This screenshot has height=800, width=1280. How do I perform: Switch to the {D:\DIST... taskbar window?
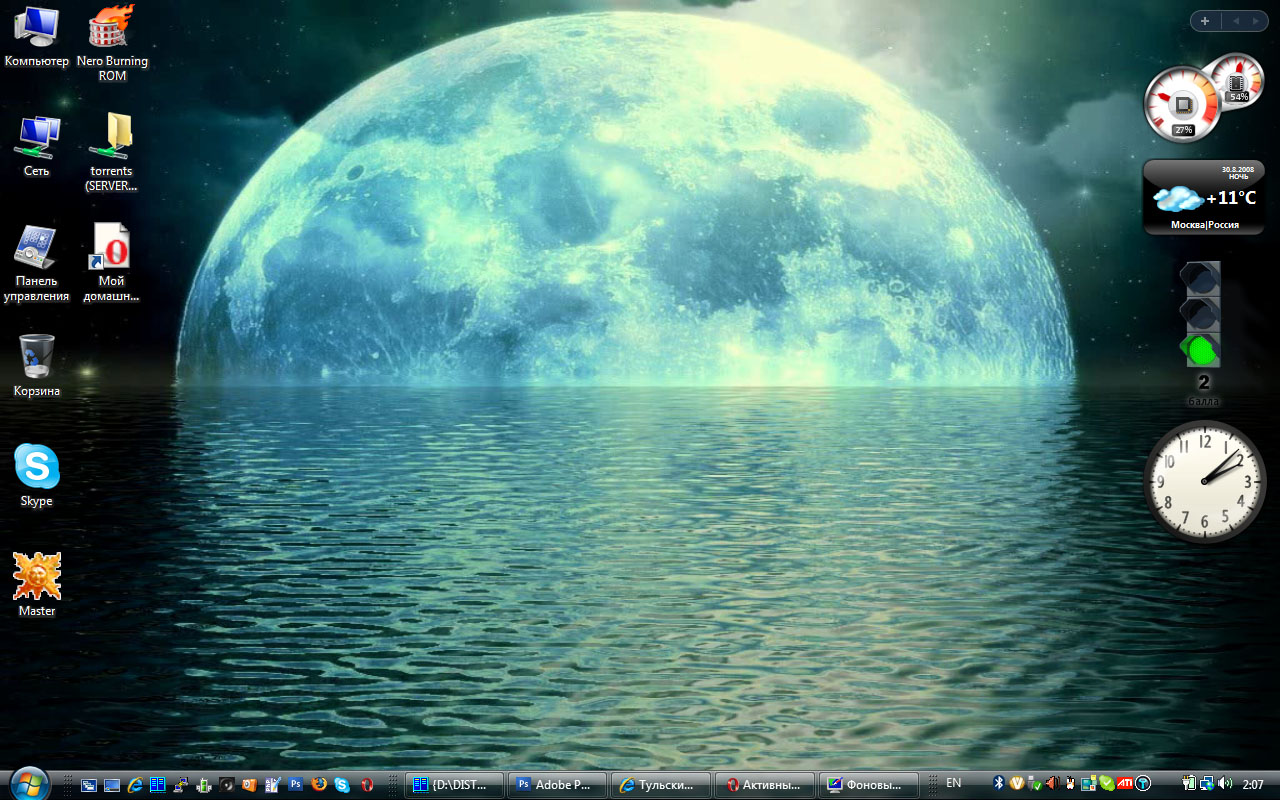(454, 785)
